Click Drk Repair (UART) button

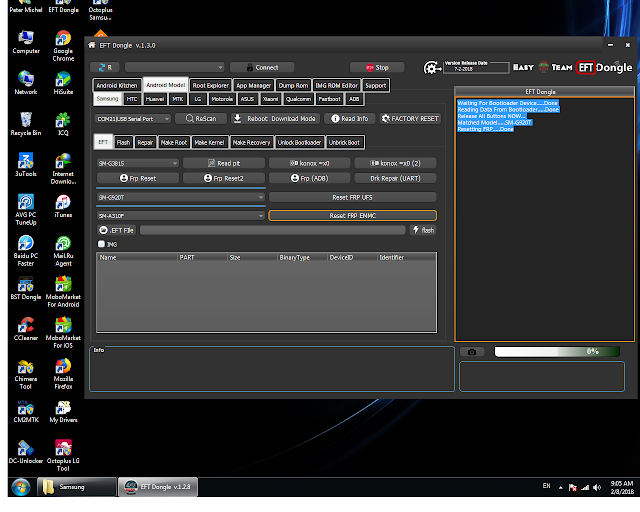tap(395, 178)
